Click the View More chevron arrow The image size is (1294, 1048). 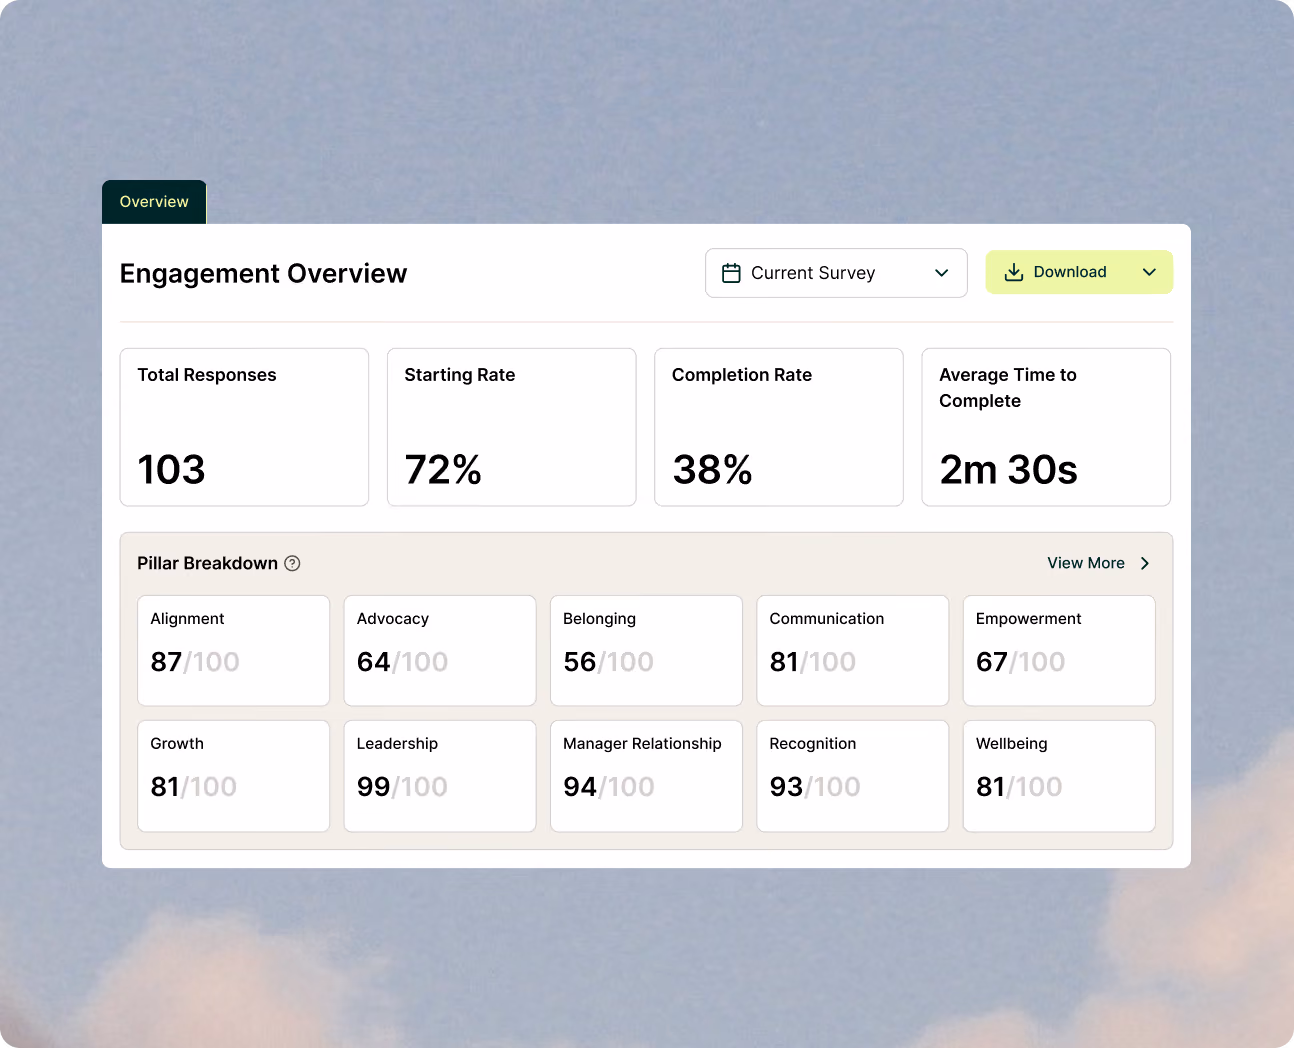(1145, 563)
